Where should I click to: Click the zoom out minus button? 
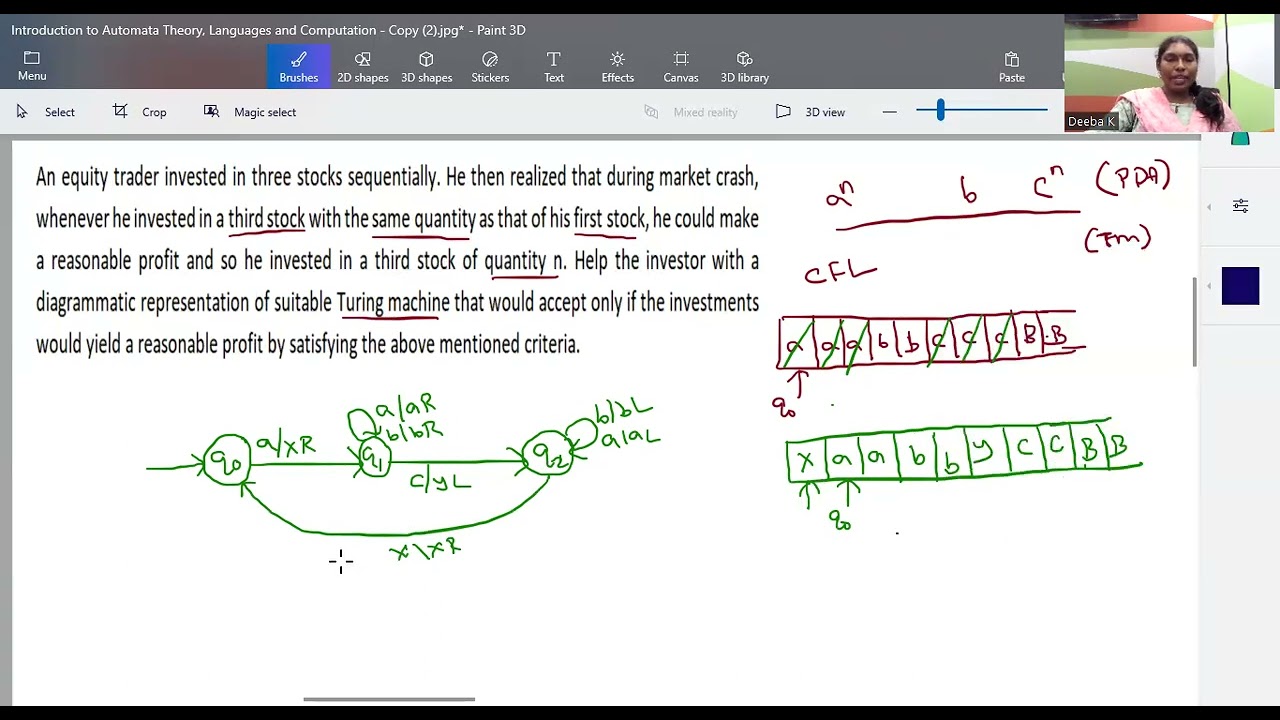pyautogui.click(x=889, y=112)
